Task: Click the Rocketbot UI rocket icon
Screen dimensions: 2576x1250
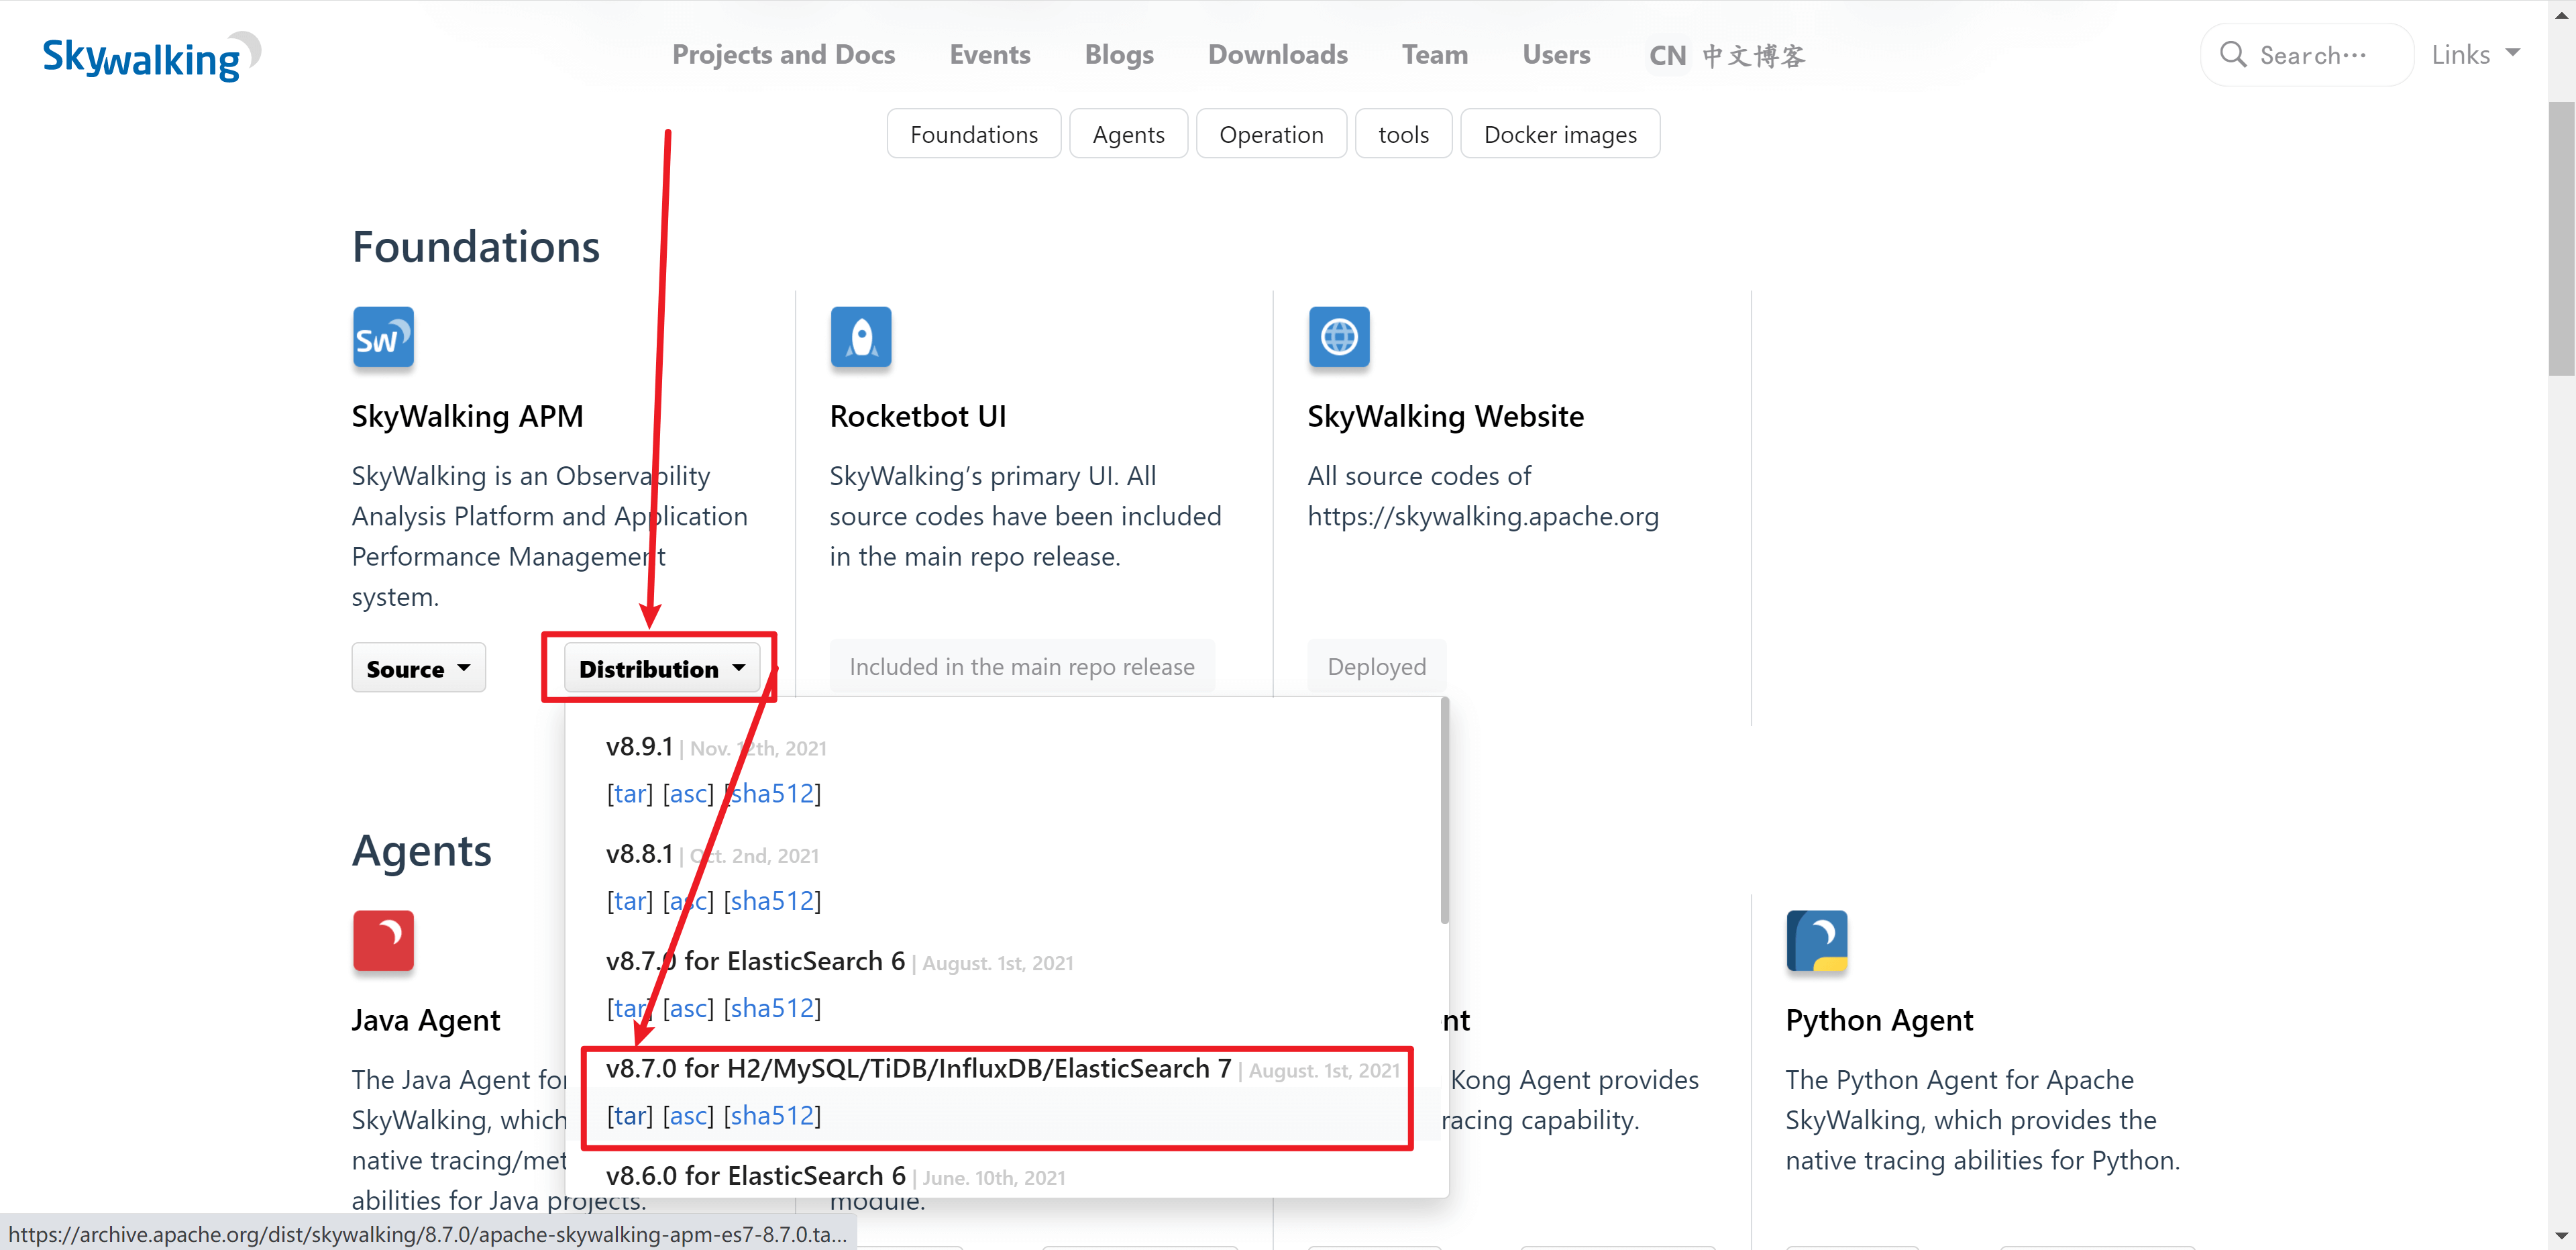Action: point(860,338)
